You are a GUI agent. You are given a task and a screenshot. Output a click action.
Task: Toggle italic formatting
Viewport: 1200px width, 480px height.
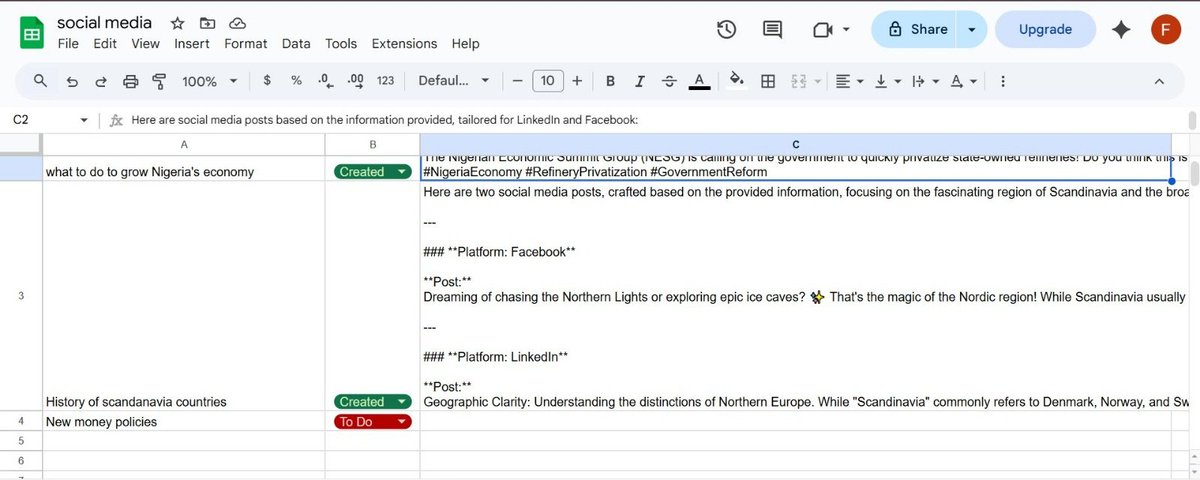640,81
